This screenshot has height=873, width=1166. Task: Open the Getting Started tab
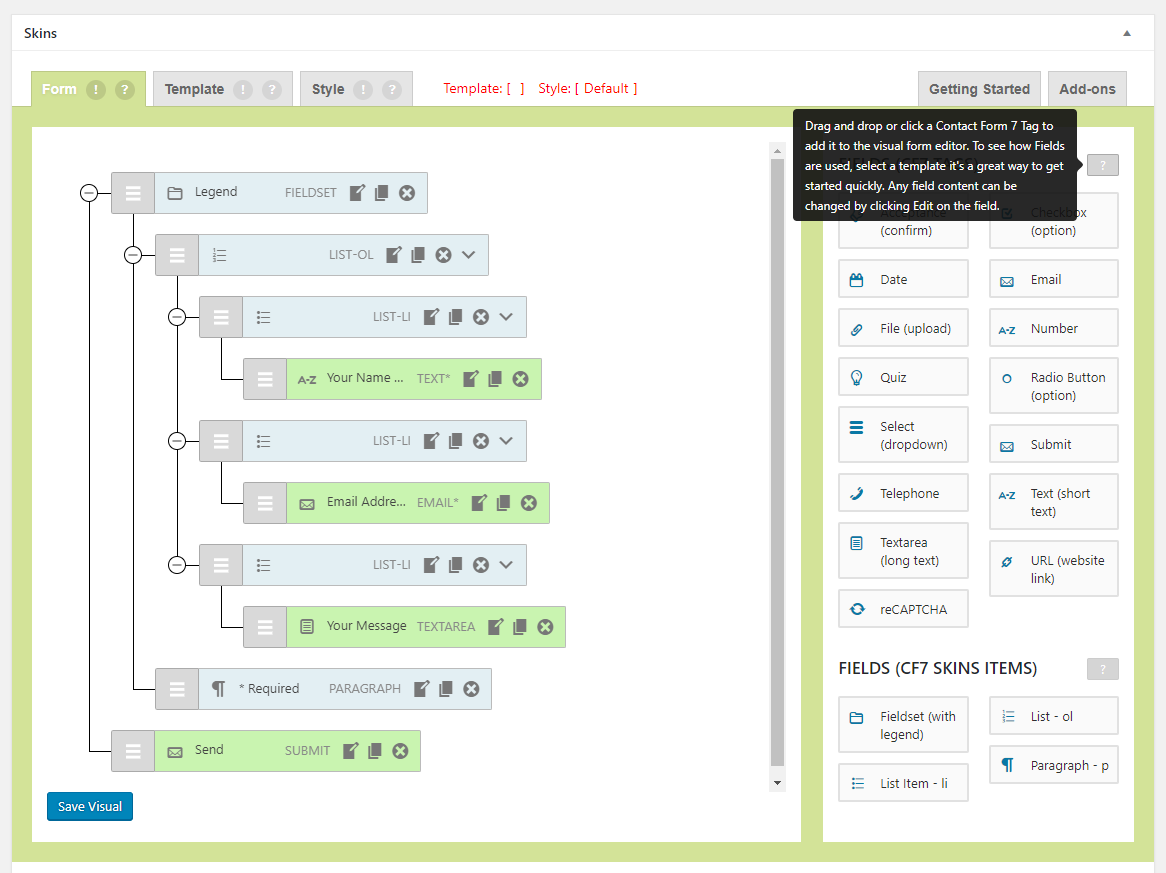pos(979,89)
